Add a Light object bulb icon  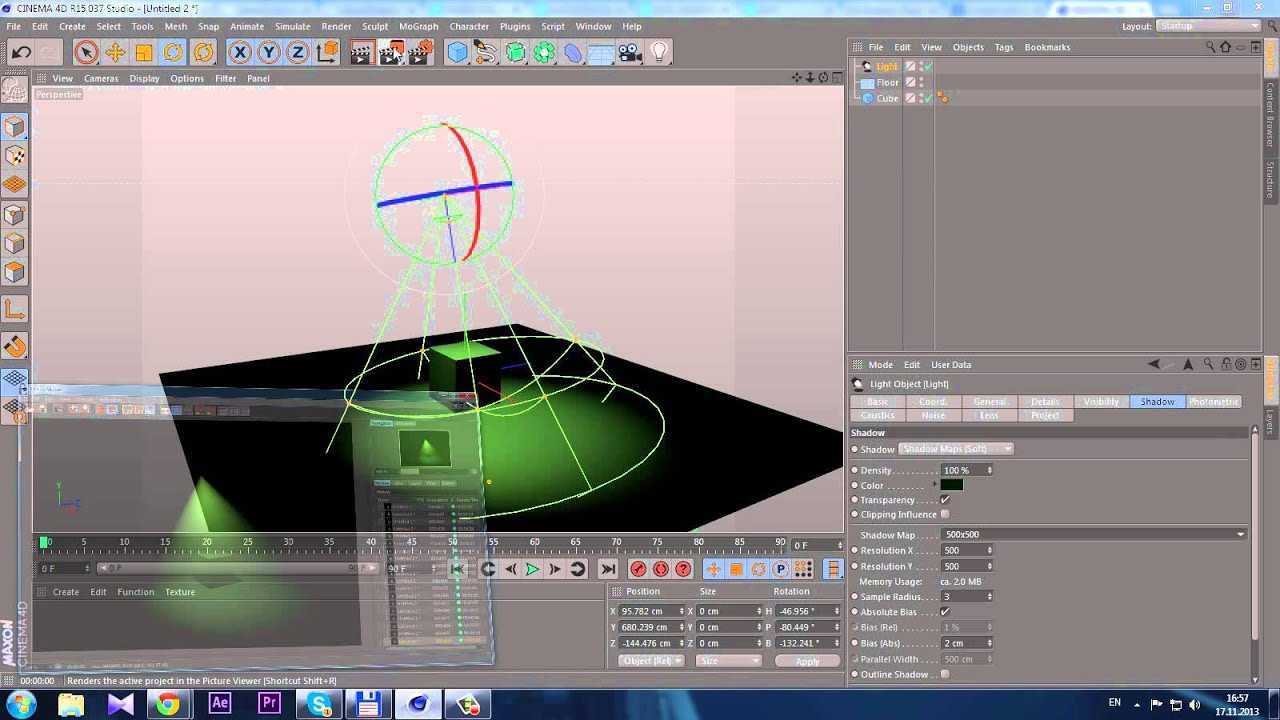click(x=660, y=52)
